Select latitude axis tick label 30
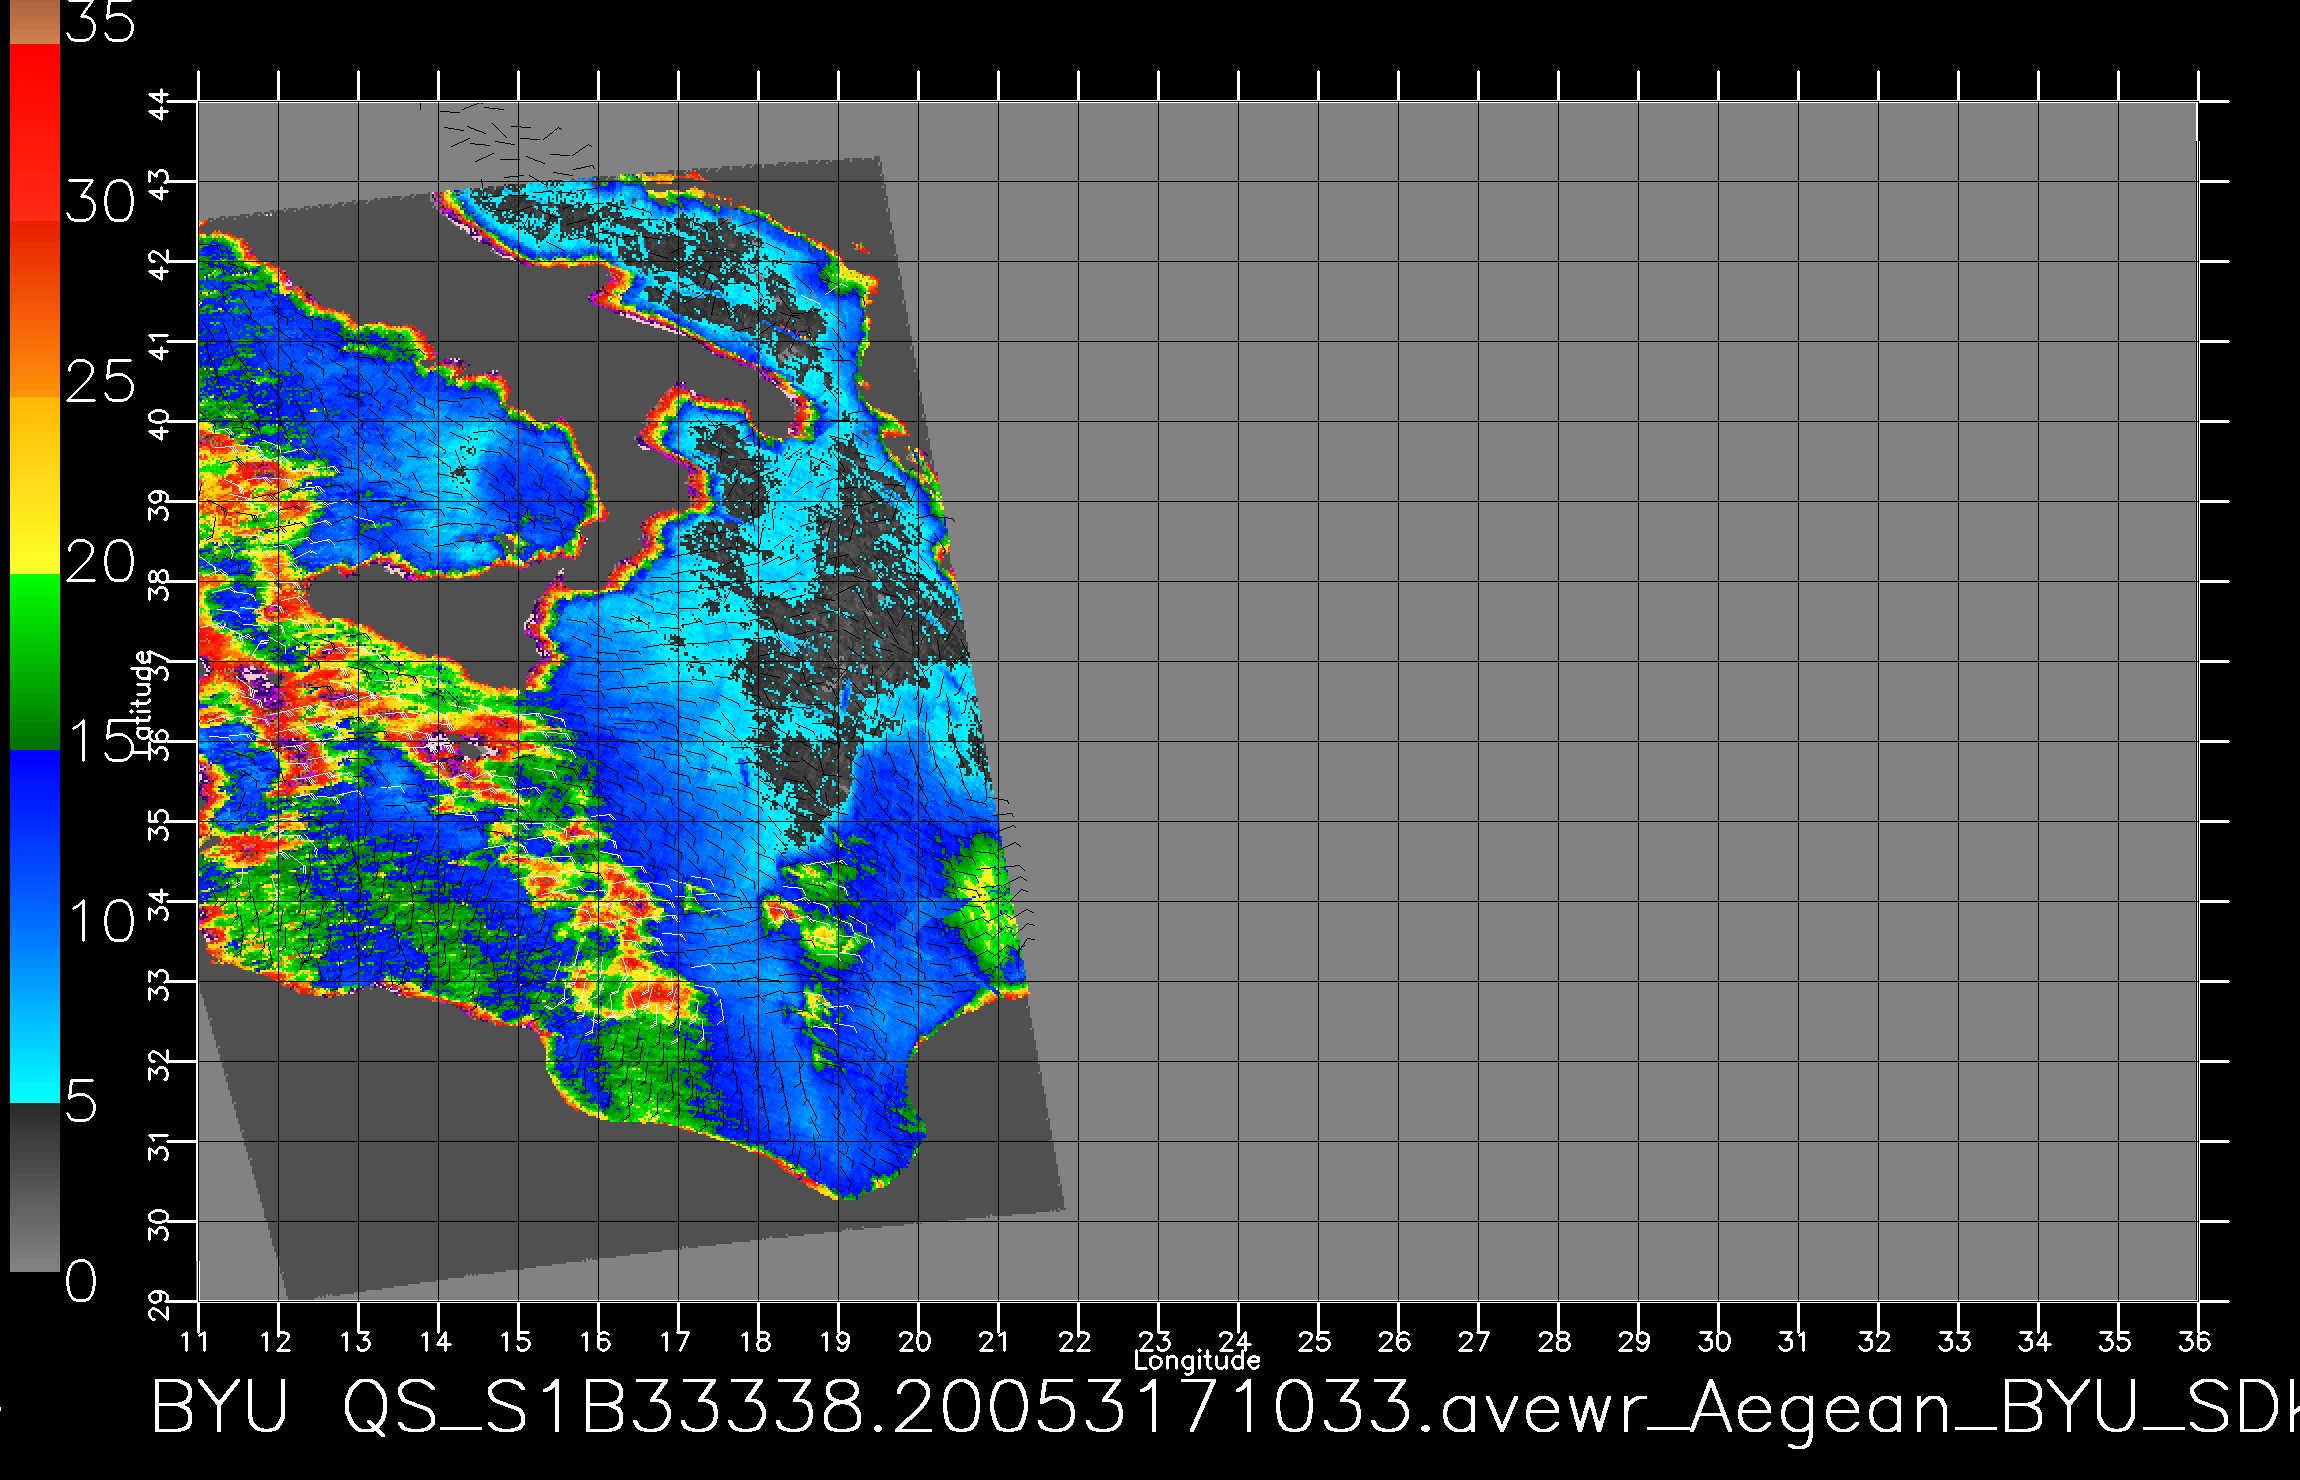 [x=161, y=1224]
